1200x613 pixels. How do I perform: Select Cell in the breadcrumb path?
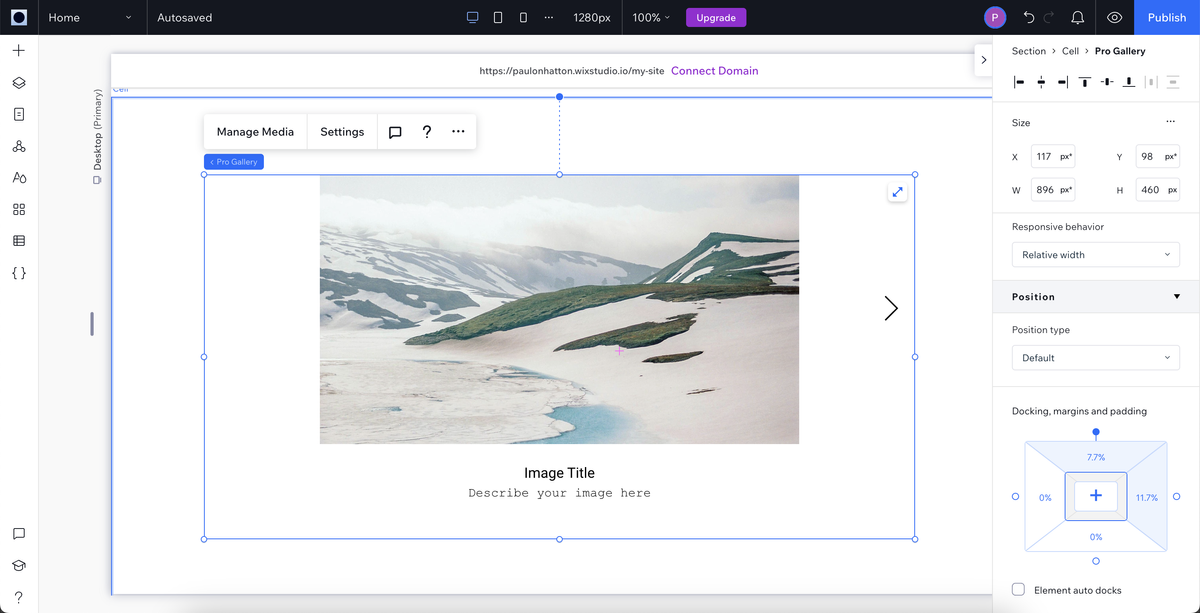point(1069,50)
